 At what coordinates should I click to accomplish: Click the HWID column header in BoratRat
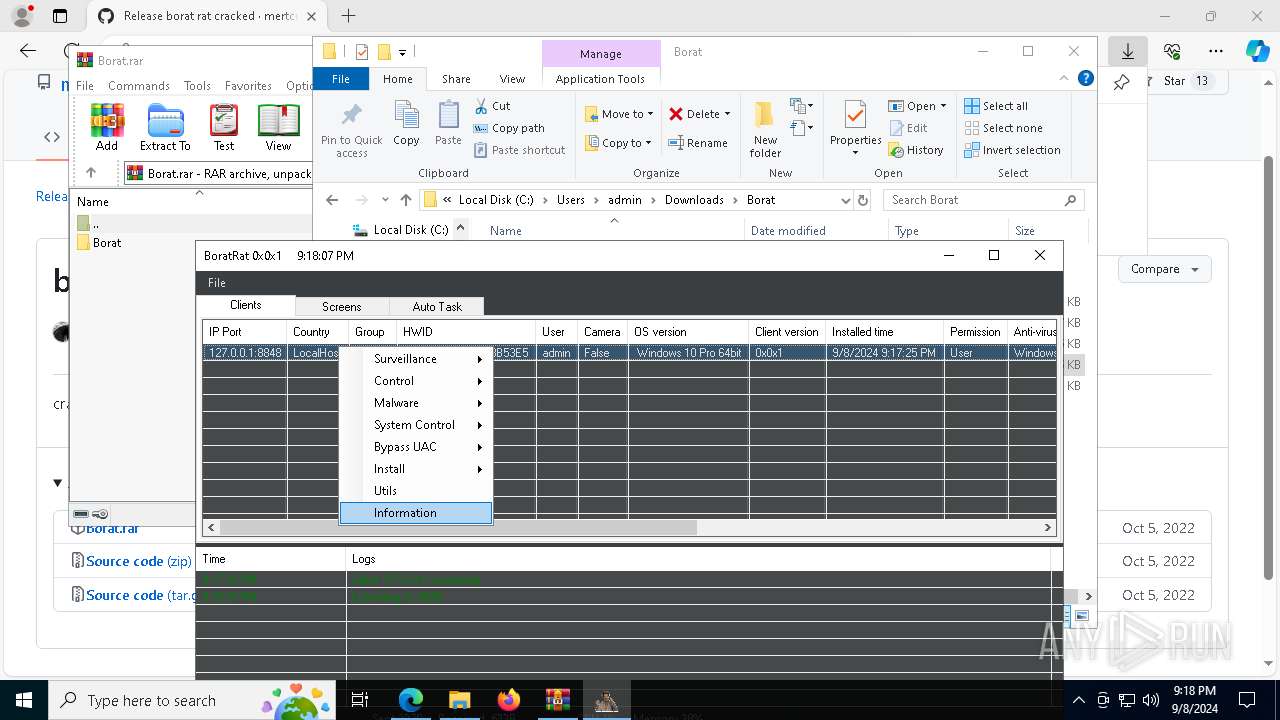466,332
